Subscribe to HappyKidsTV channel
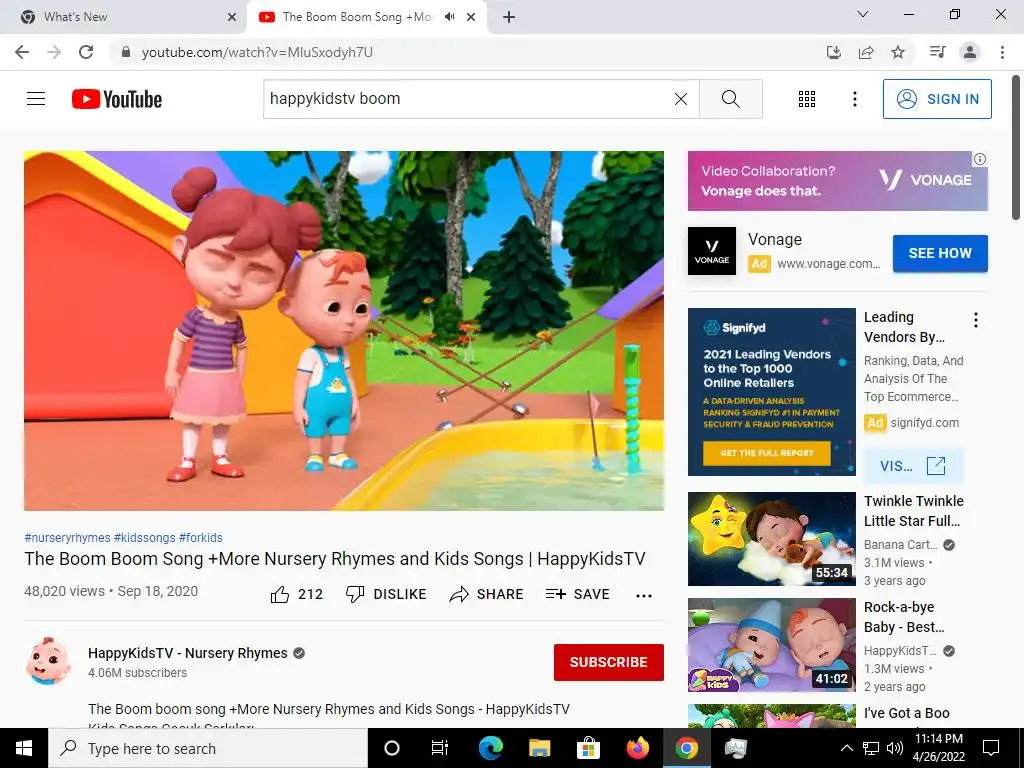 609,662
